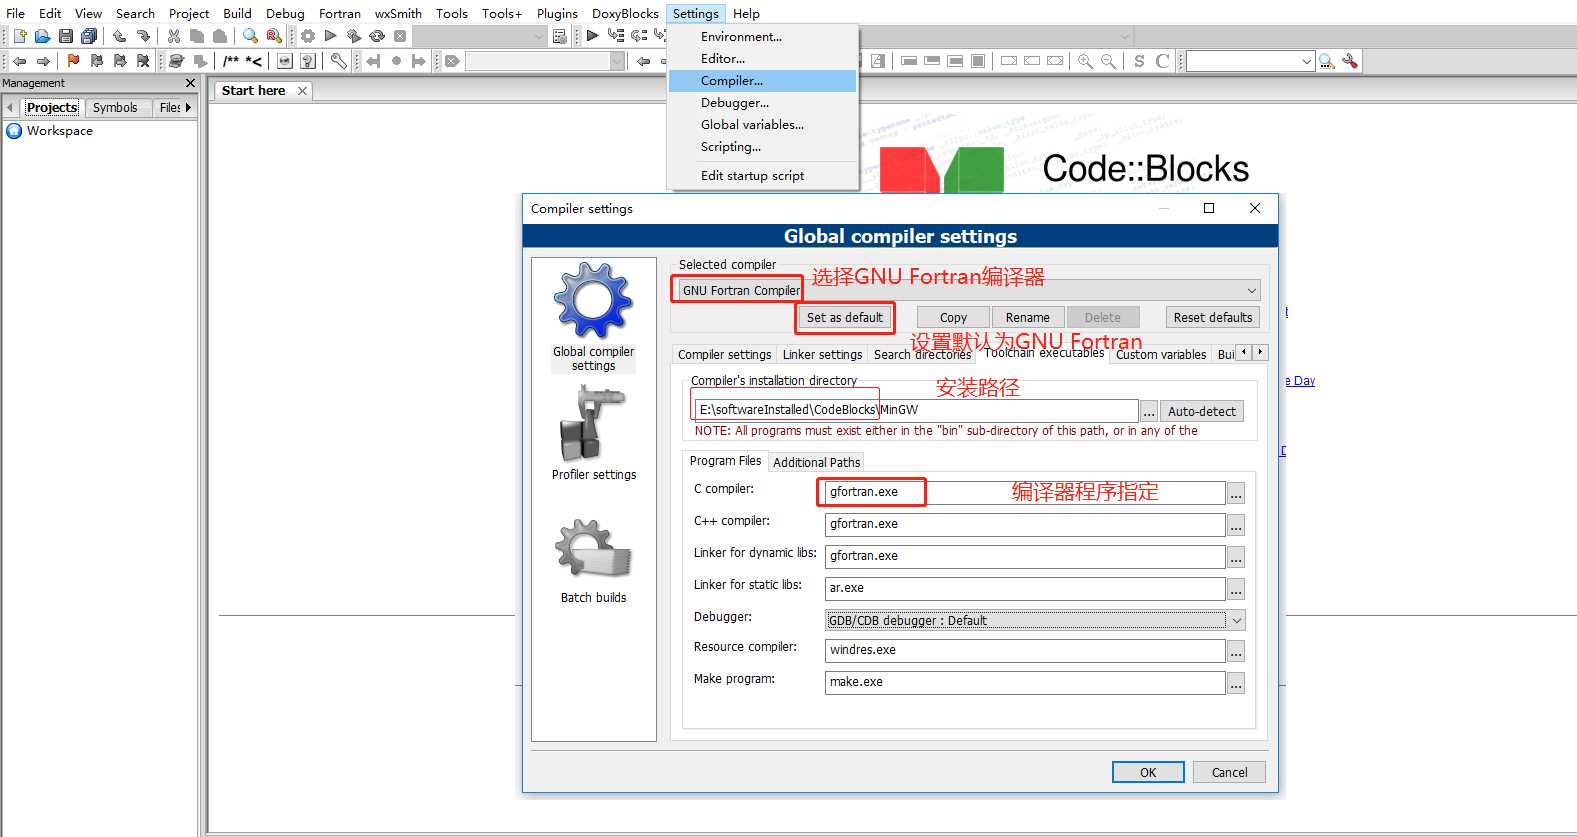This screenshot has height=837, width=1577.
Task: Click the Toggle bookmark red flag icon
Action: pyautogui.click(x=74, y=61)
